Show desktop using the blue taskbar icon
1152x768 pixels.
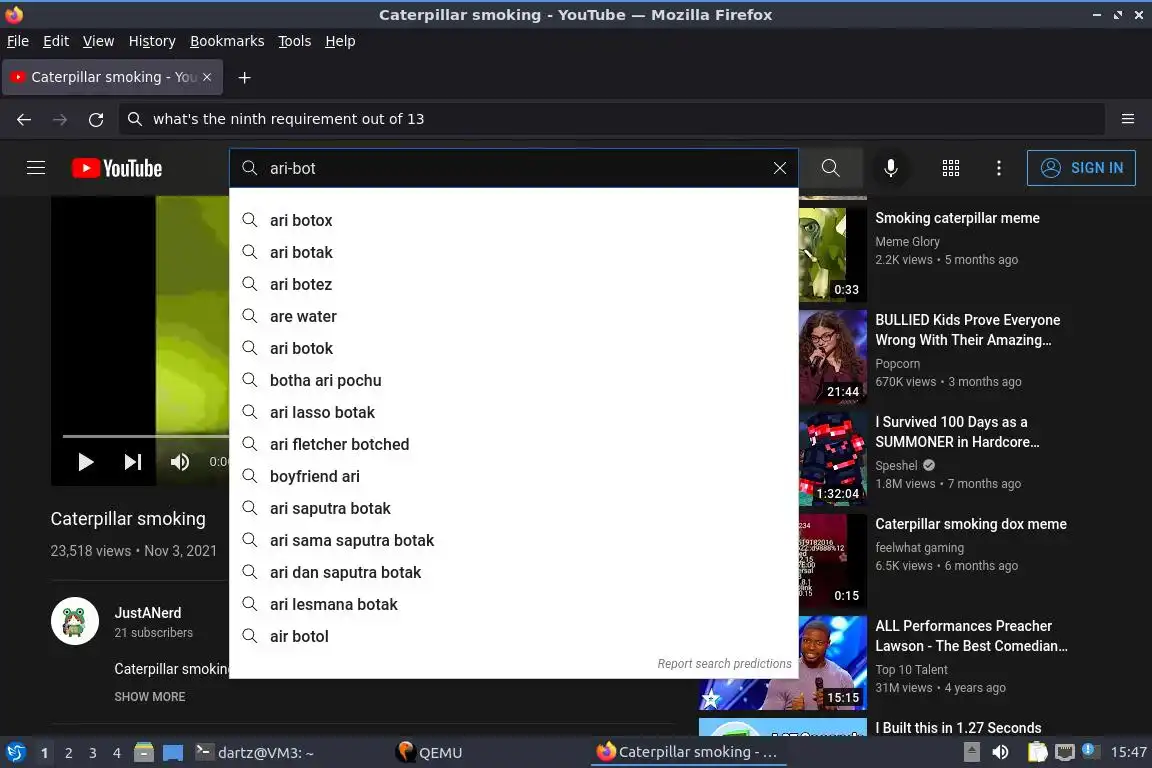173,753
